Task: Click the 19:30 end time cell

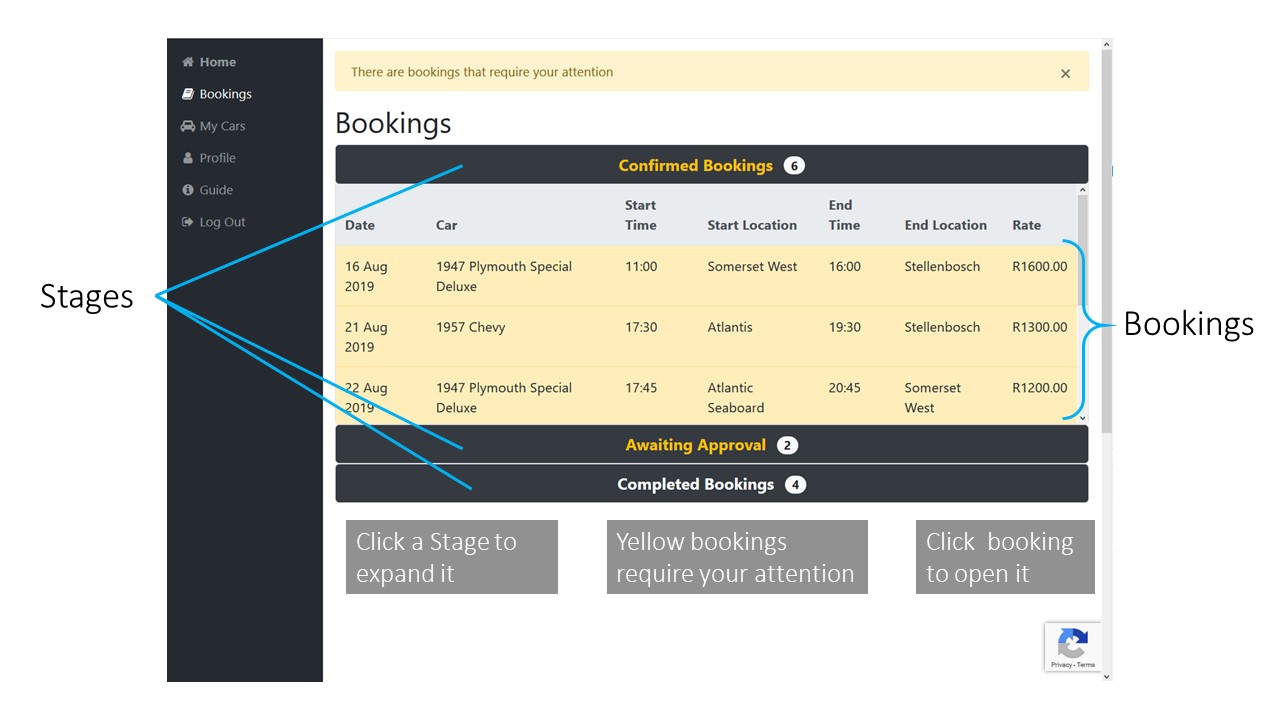Action: [844, 327]
